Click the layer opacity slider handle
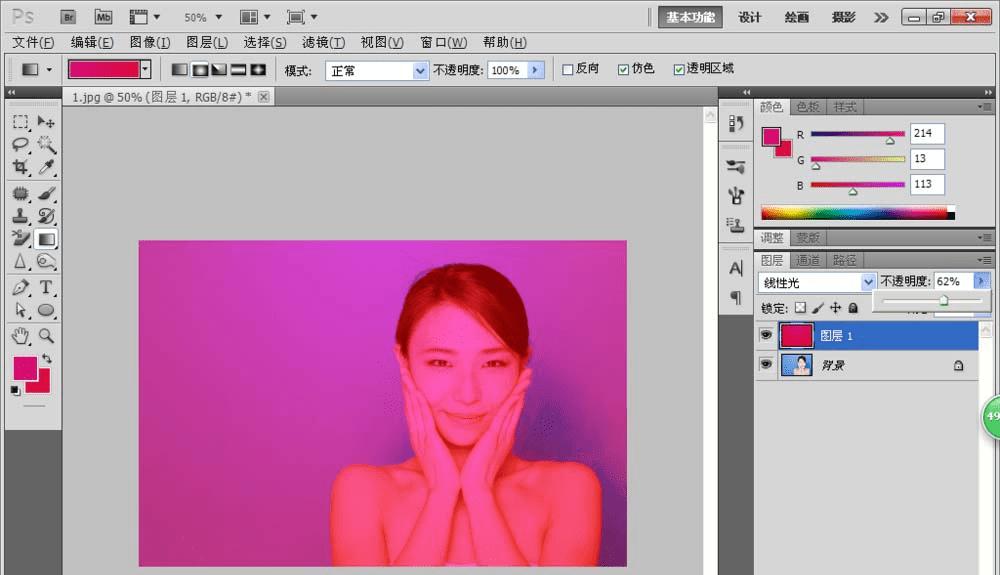The height and width of the screenshot is (575, 1000). [943, 301]
